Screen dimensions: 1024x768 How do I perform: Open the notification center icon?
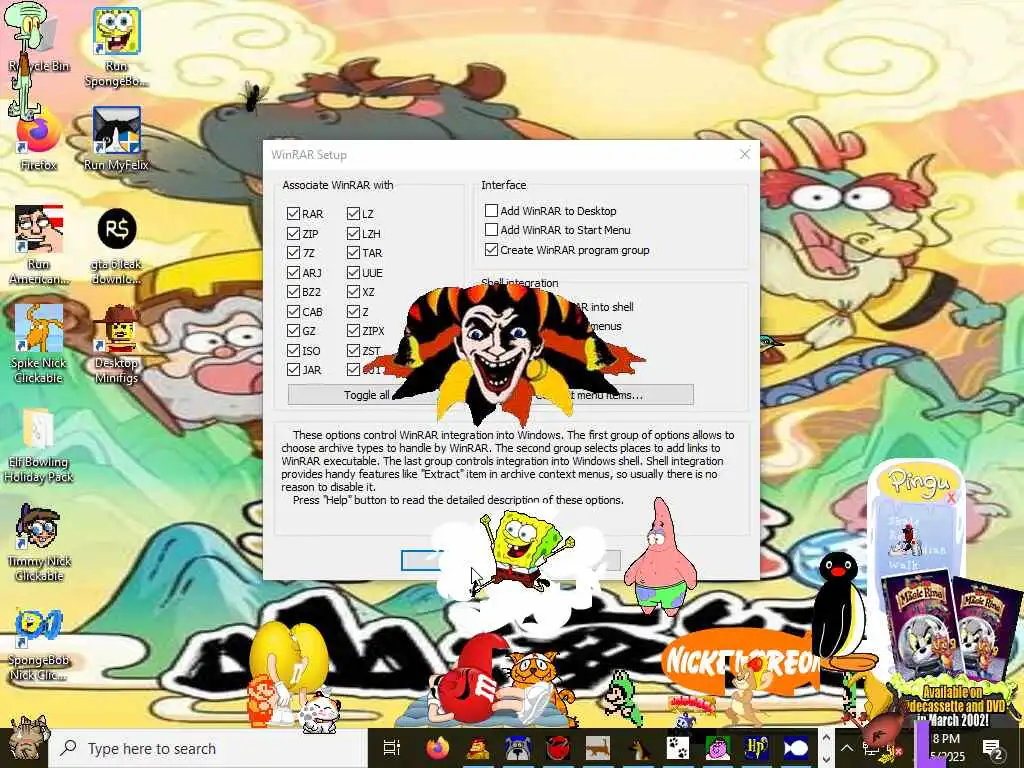(993, 748)
